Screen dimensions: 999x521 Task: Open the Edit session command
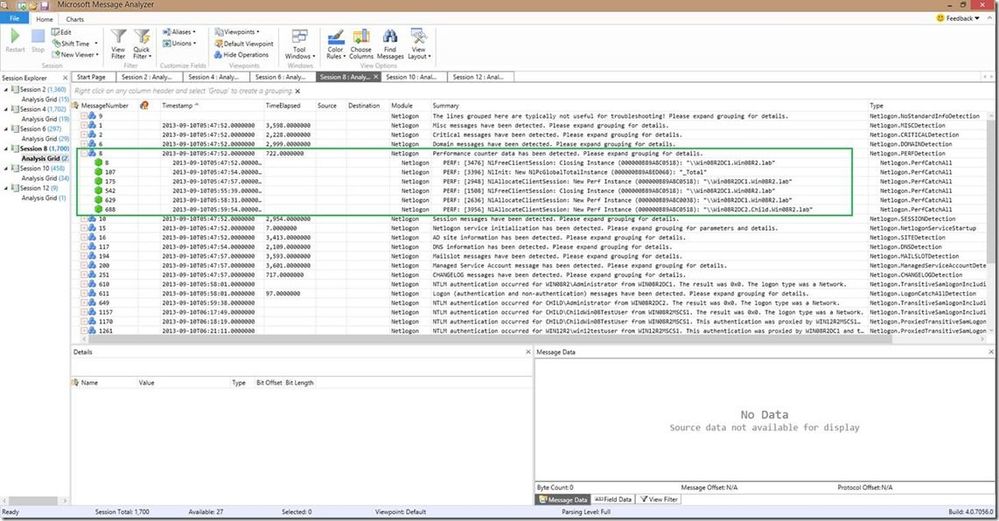tap(62, 32)
